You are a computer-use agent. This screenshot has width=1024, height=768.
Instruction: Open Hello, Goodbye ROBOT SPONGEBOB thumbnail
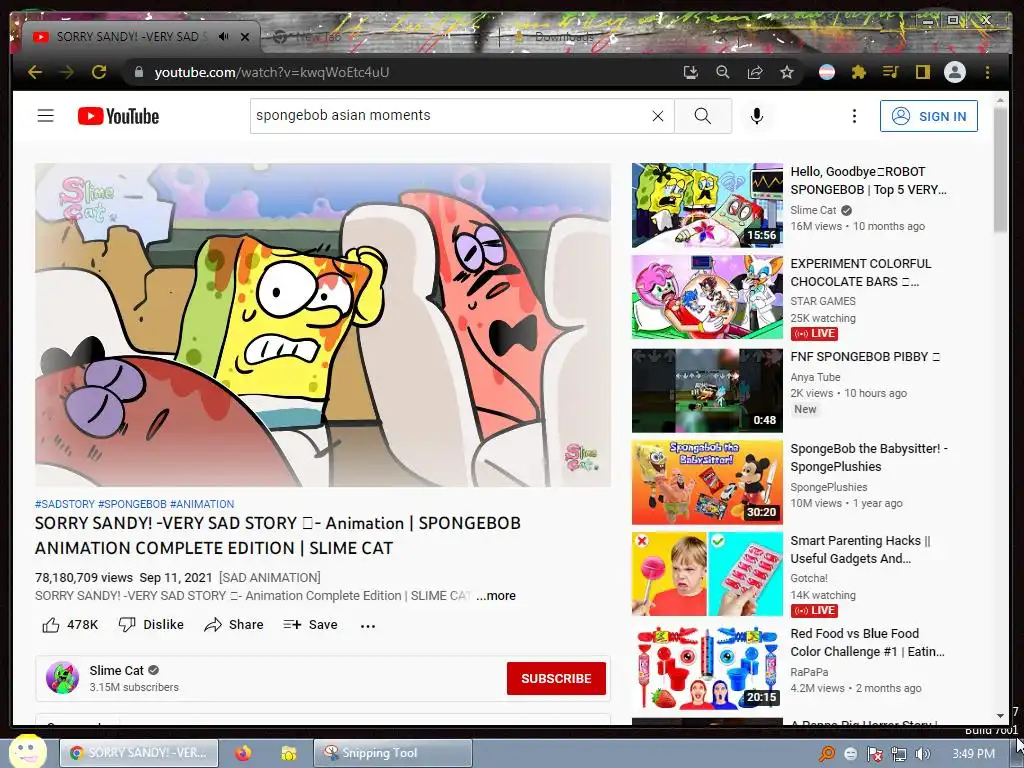707,205
